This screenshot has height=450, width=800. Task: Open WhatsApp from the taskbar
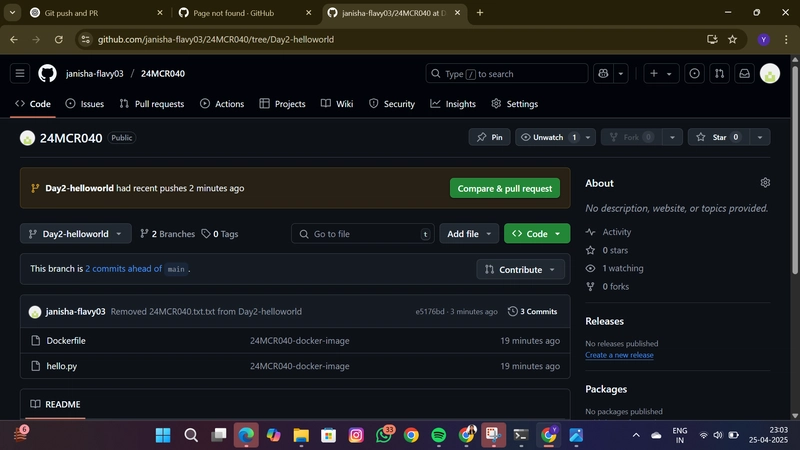click(x=384, y=435)
